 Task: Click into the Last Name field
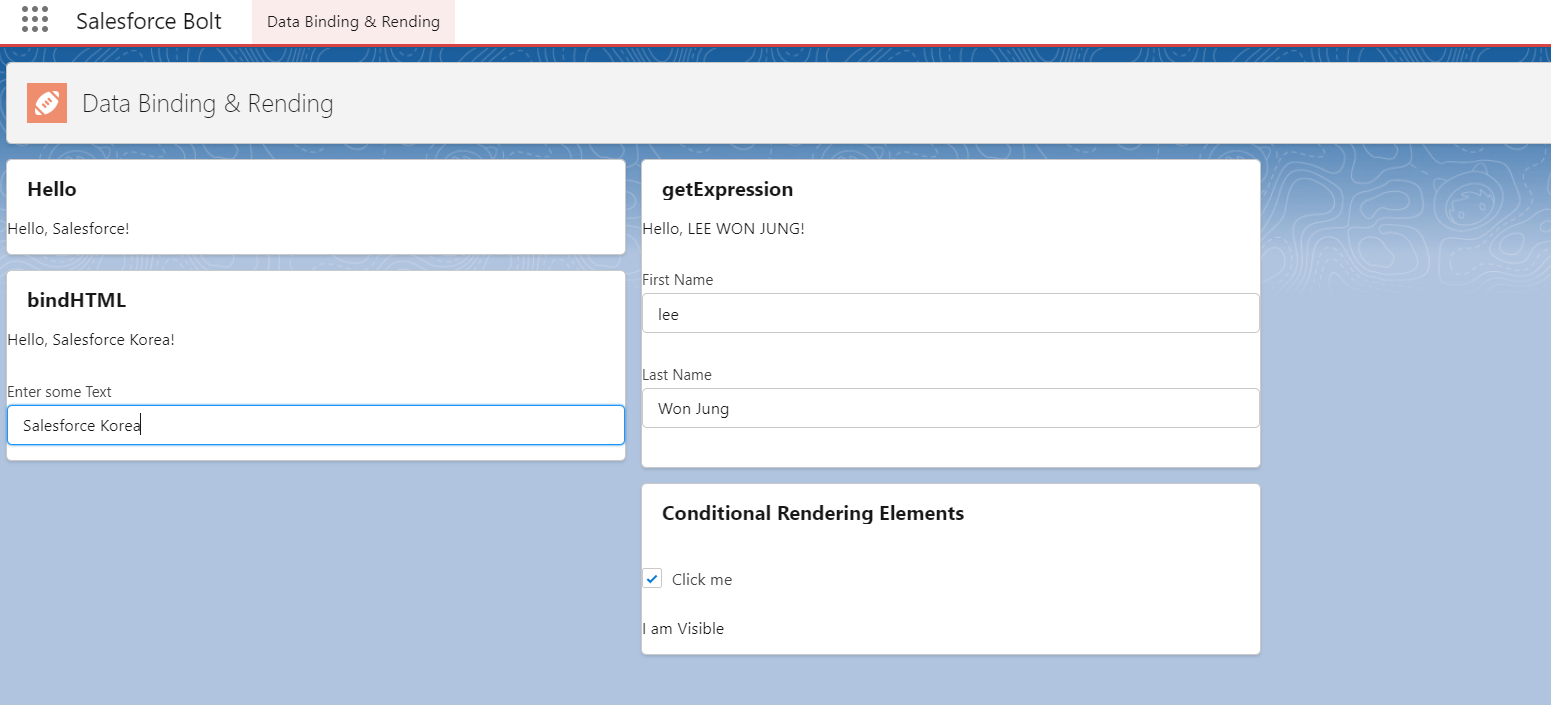tap(951, 408)
